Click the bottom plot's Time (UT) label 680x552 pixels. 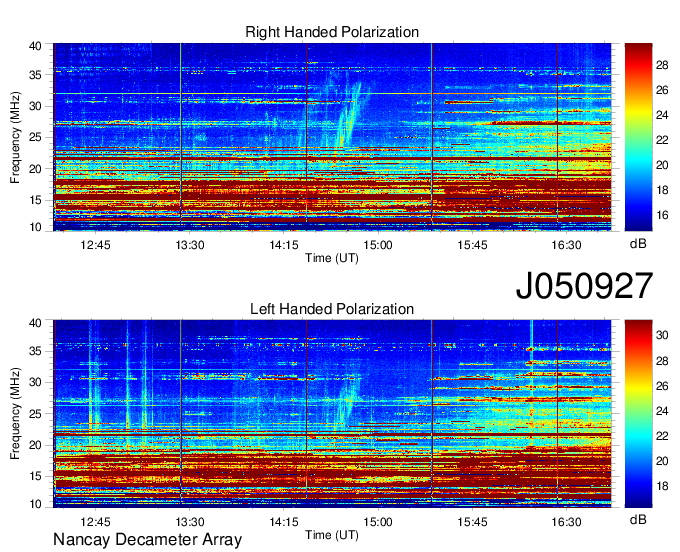332,535
